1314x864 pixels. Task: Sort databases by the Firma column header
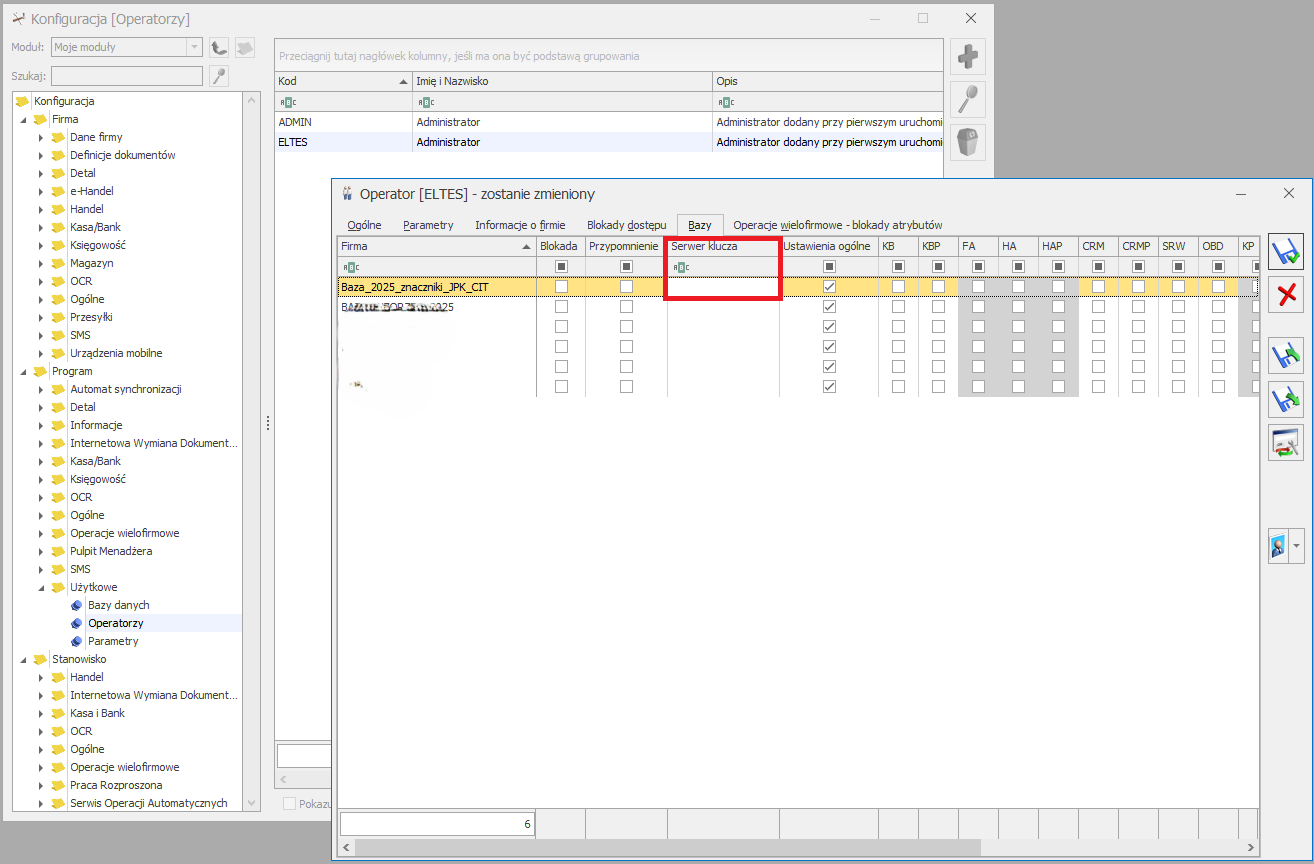436,246
